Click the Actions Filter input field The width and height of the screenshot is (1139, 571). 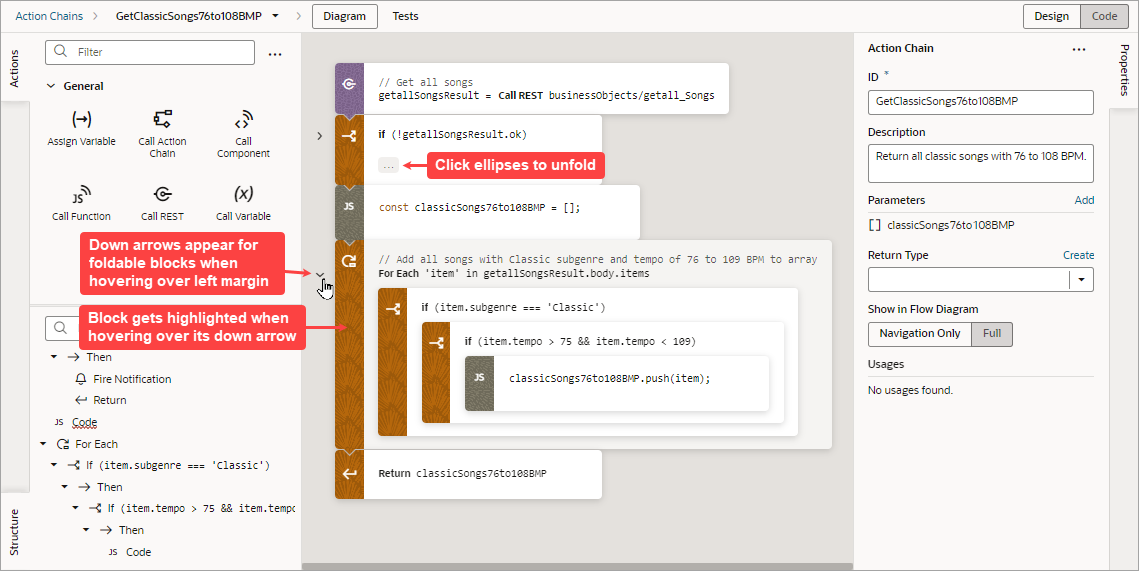click(x=150, y=52)
